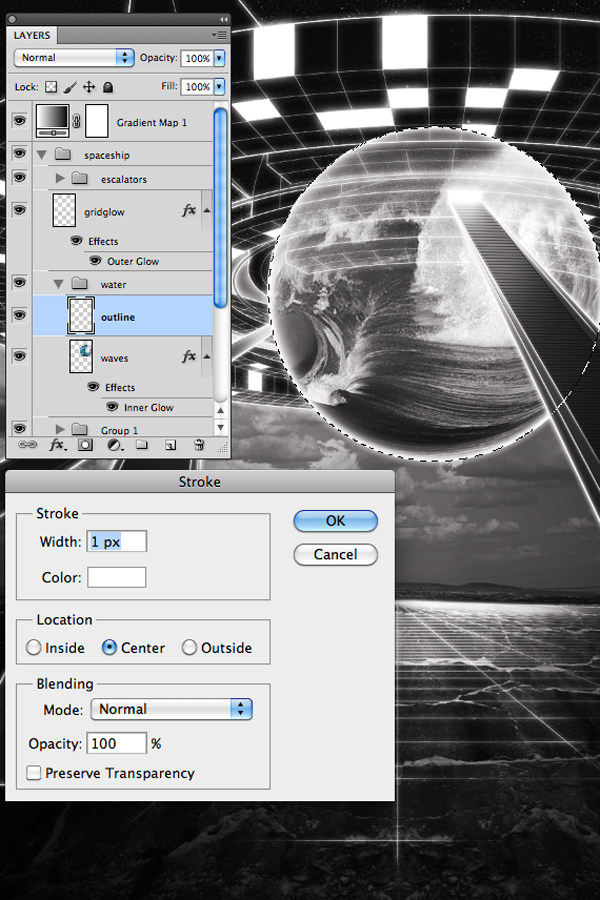Click the waves layer fx icon
The image size is (600, 900).
tap(188, 356)
